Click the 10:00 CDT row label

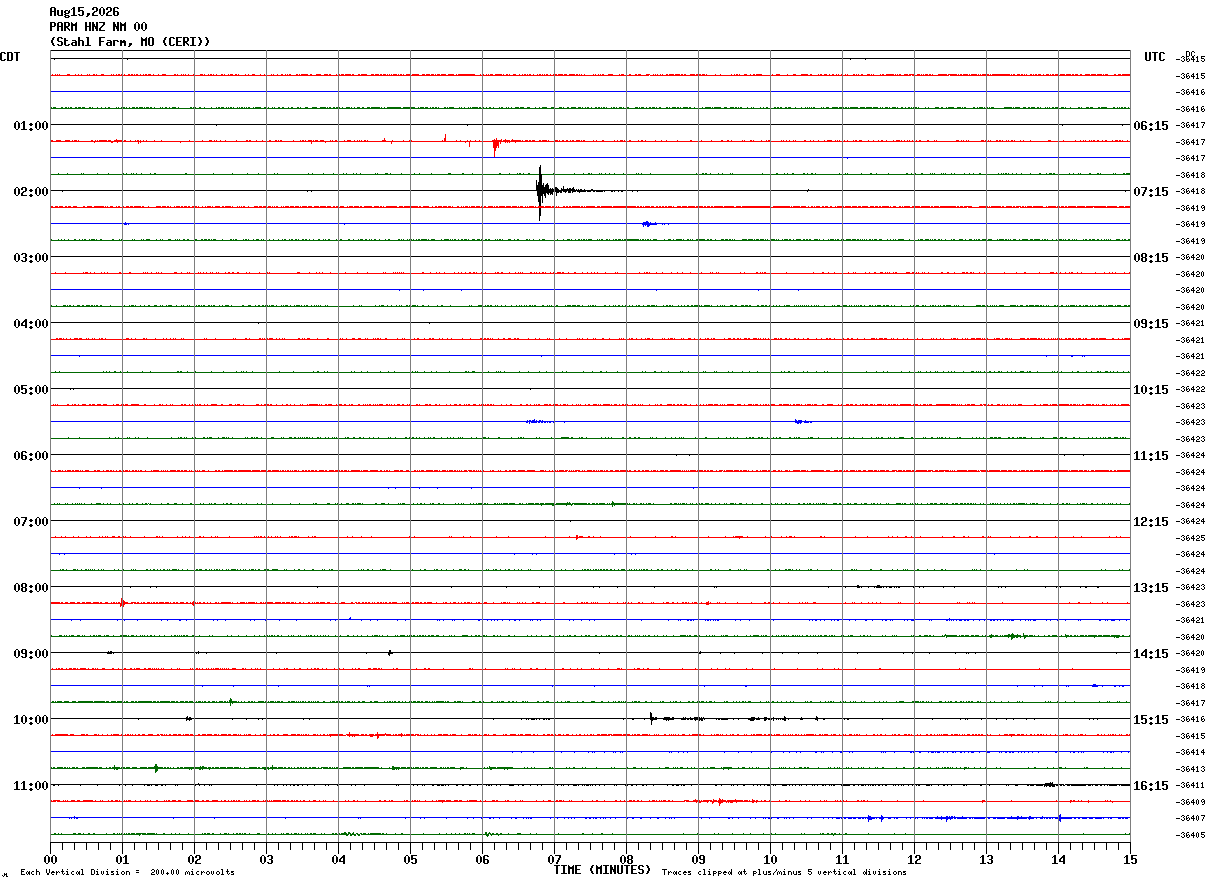click(31, 719)
